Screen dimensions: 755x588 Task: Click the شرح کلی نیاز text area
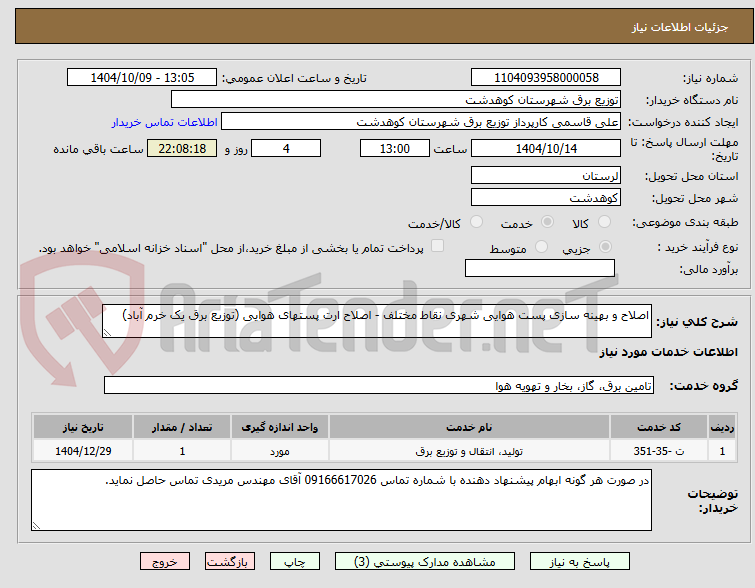pos(377,321)
